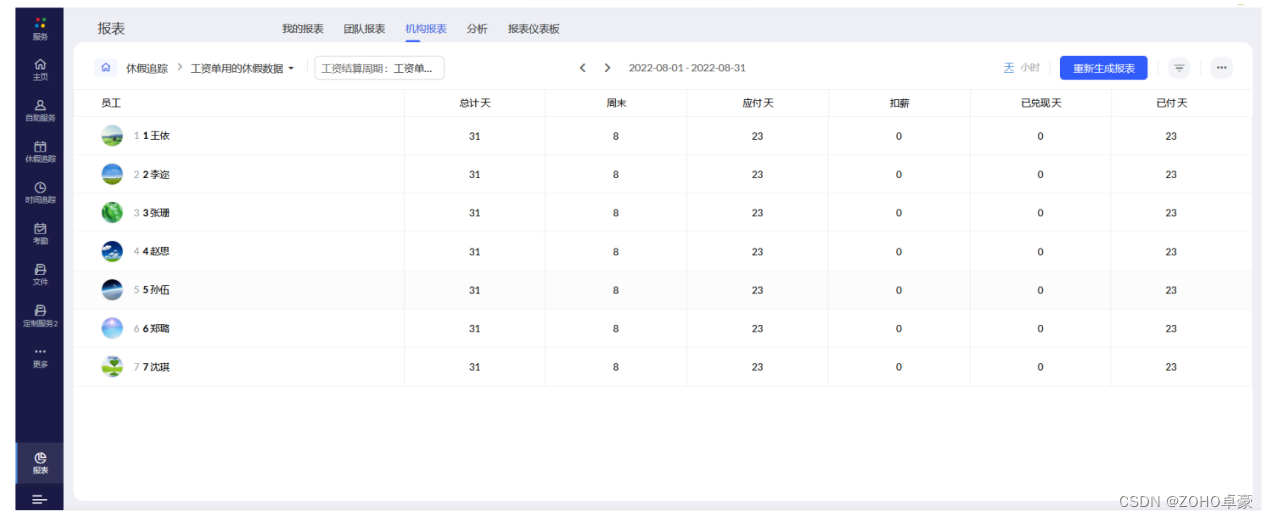
Task: Show 更多 sidebar options
Action: pyautogui.click(x=40, y=357)
